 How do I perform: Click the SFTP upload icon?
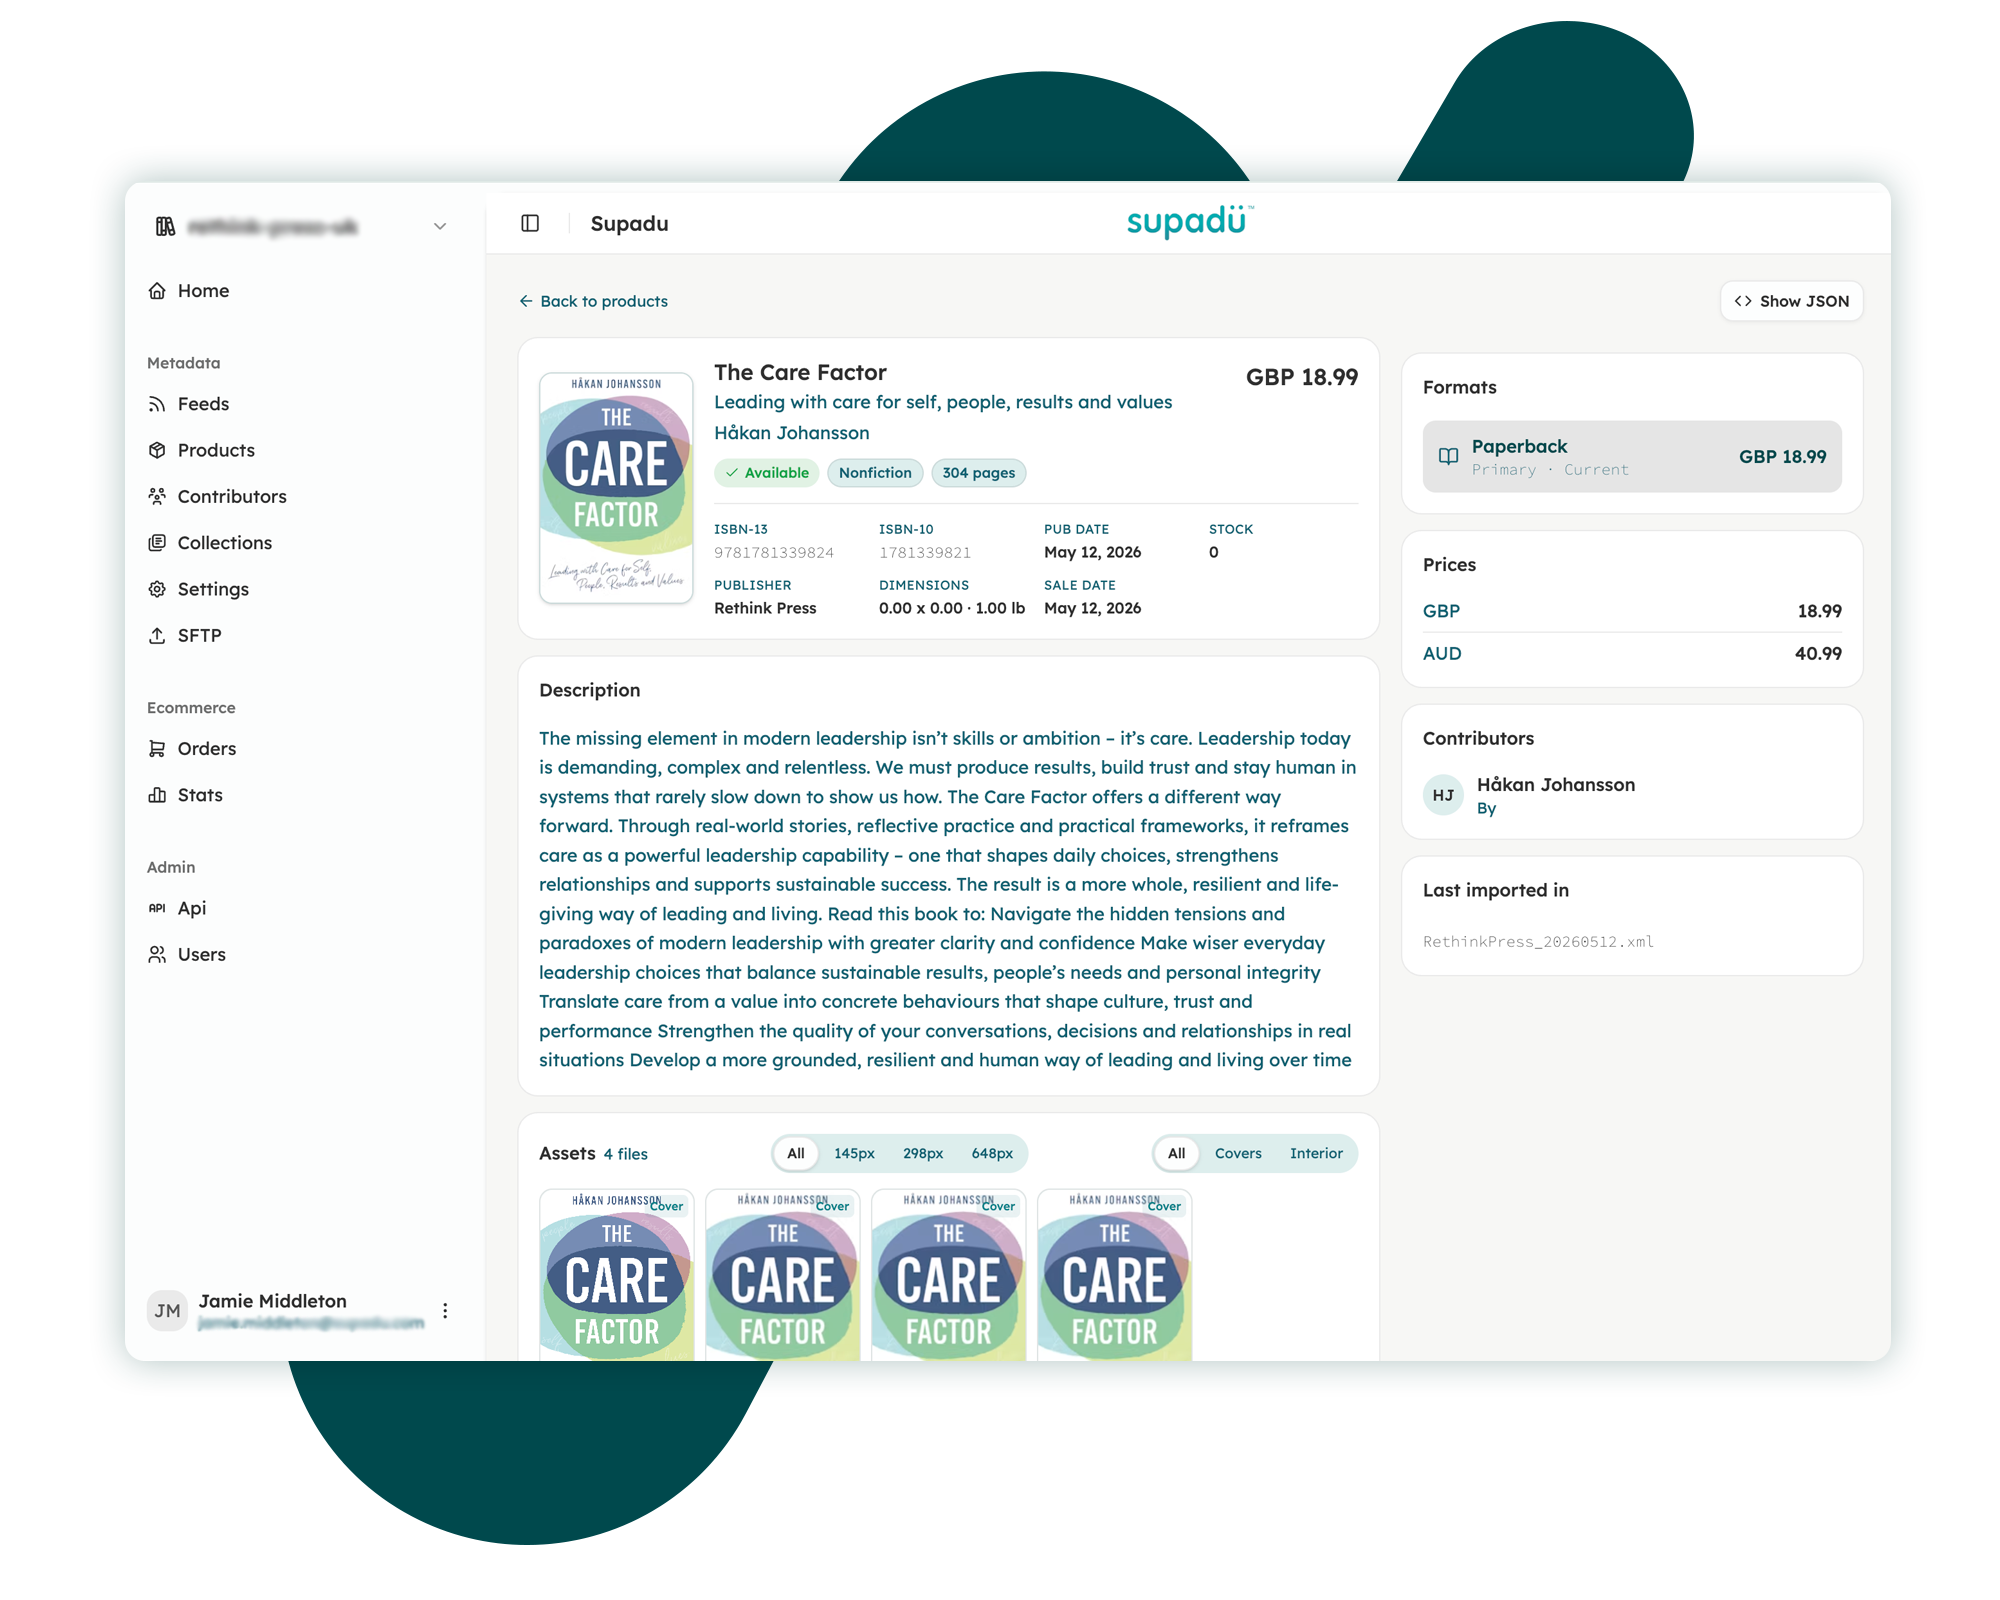coord(157,635)
